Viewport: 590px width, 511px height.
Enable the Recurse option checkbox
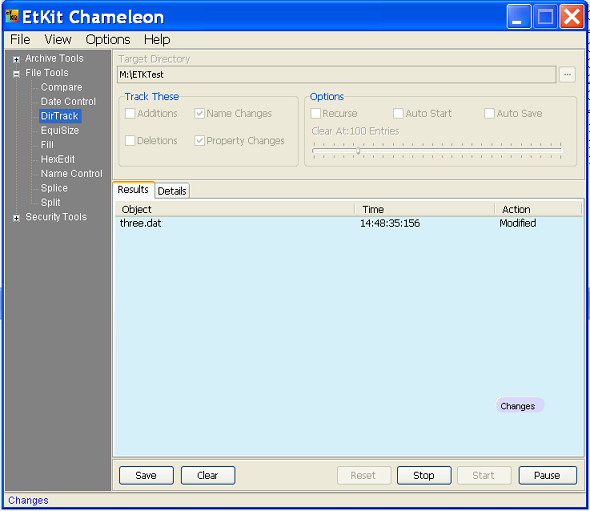click(x=316, y=113)
